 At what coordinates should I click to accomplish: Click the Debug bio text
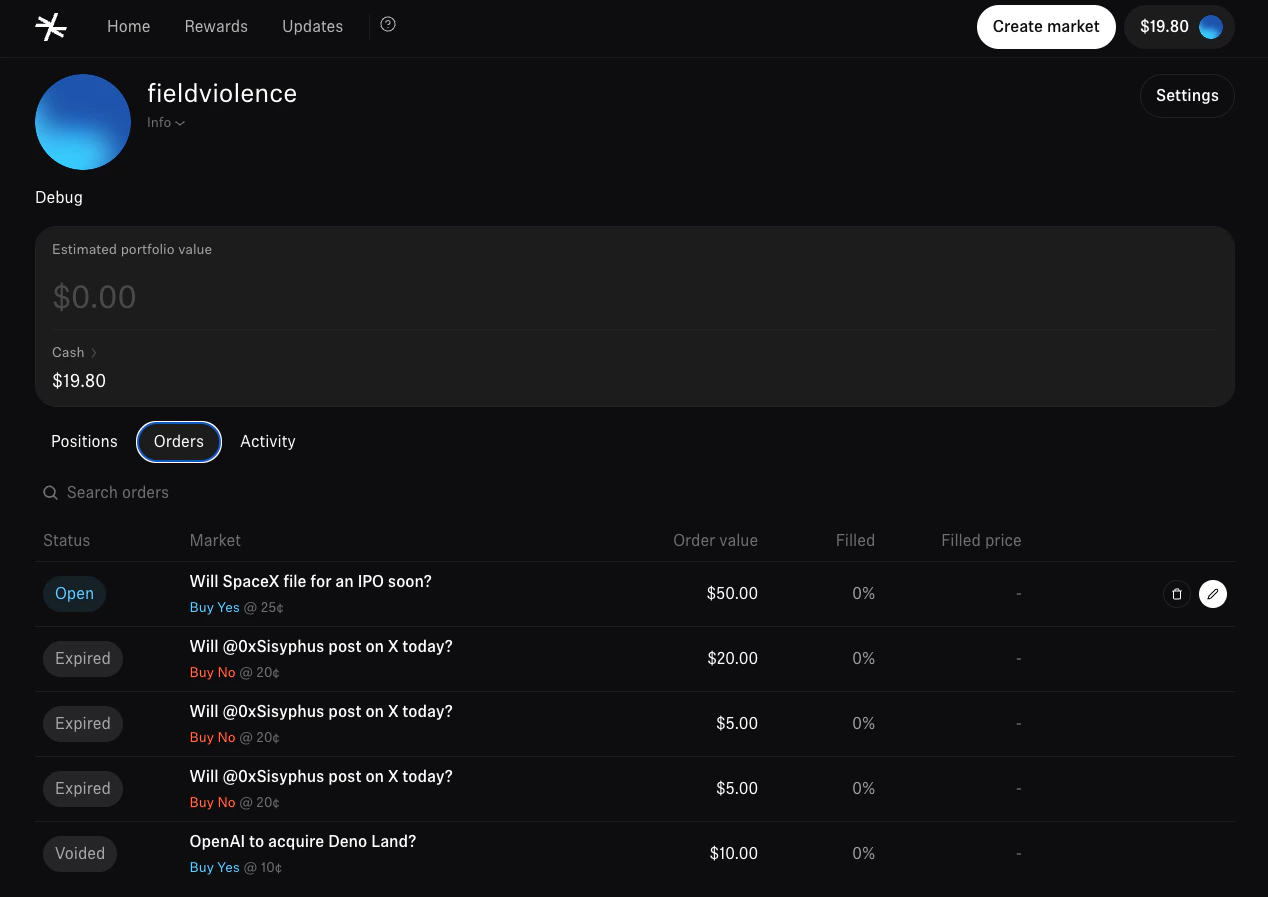(x=59, y=198)
